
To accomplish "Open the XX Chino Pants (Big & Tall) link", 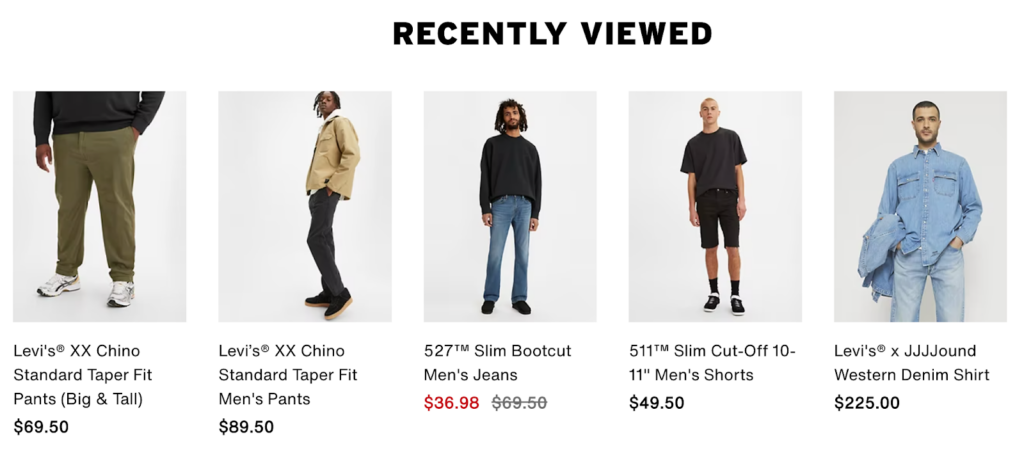I will (x=83, y=375).
